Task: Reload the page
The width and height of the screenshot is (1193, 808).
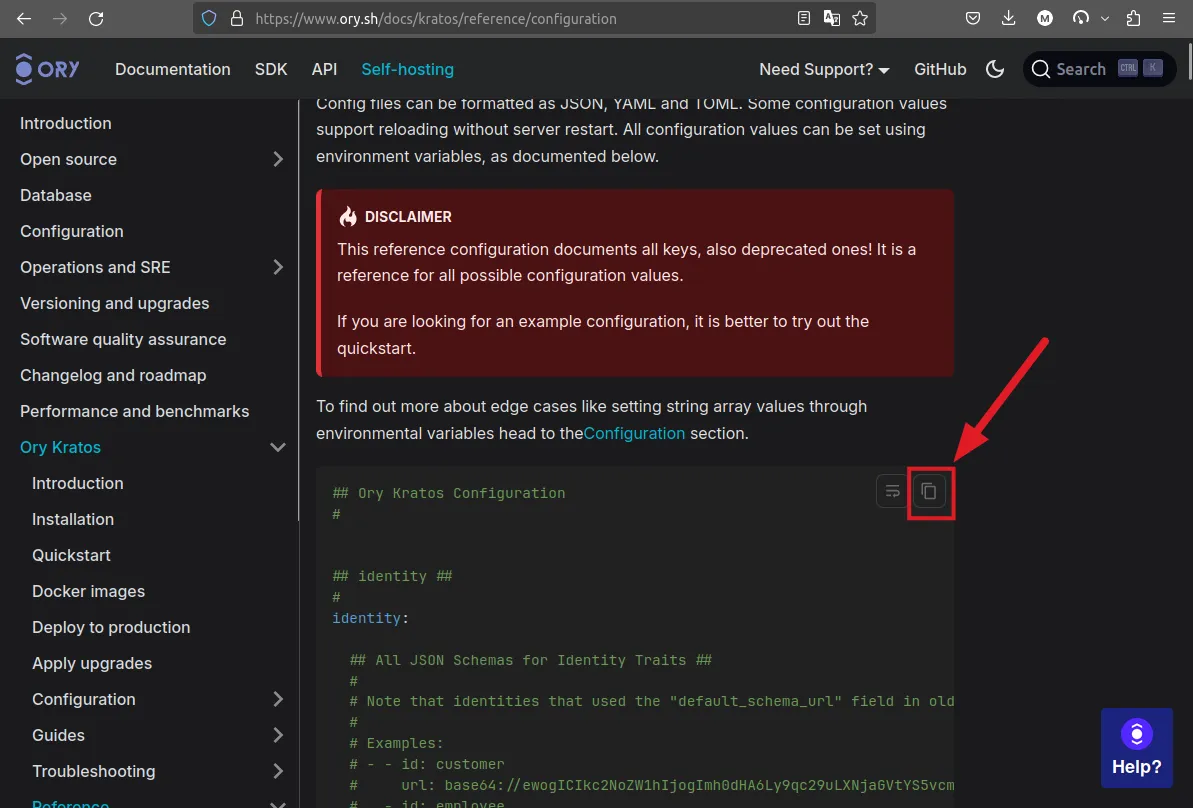Action: pyautogui.click(x=96, y=18)
